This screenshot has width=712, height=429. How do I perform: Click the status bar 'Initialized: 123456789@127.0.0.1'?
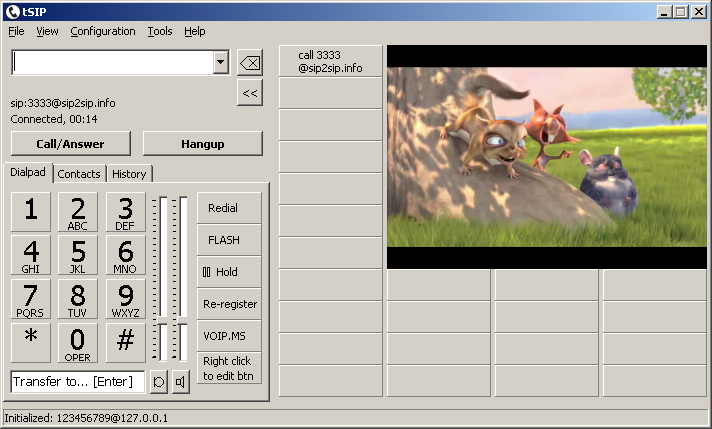[x=86, y=418]
